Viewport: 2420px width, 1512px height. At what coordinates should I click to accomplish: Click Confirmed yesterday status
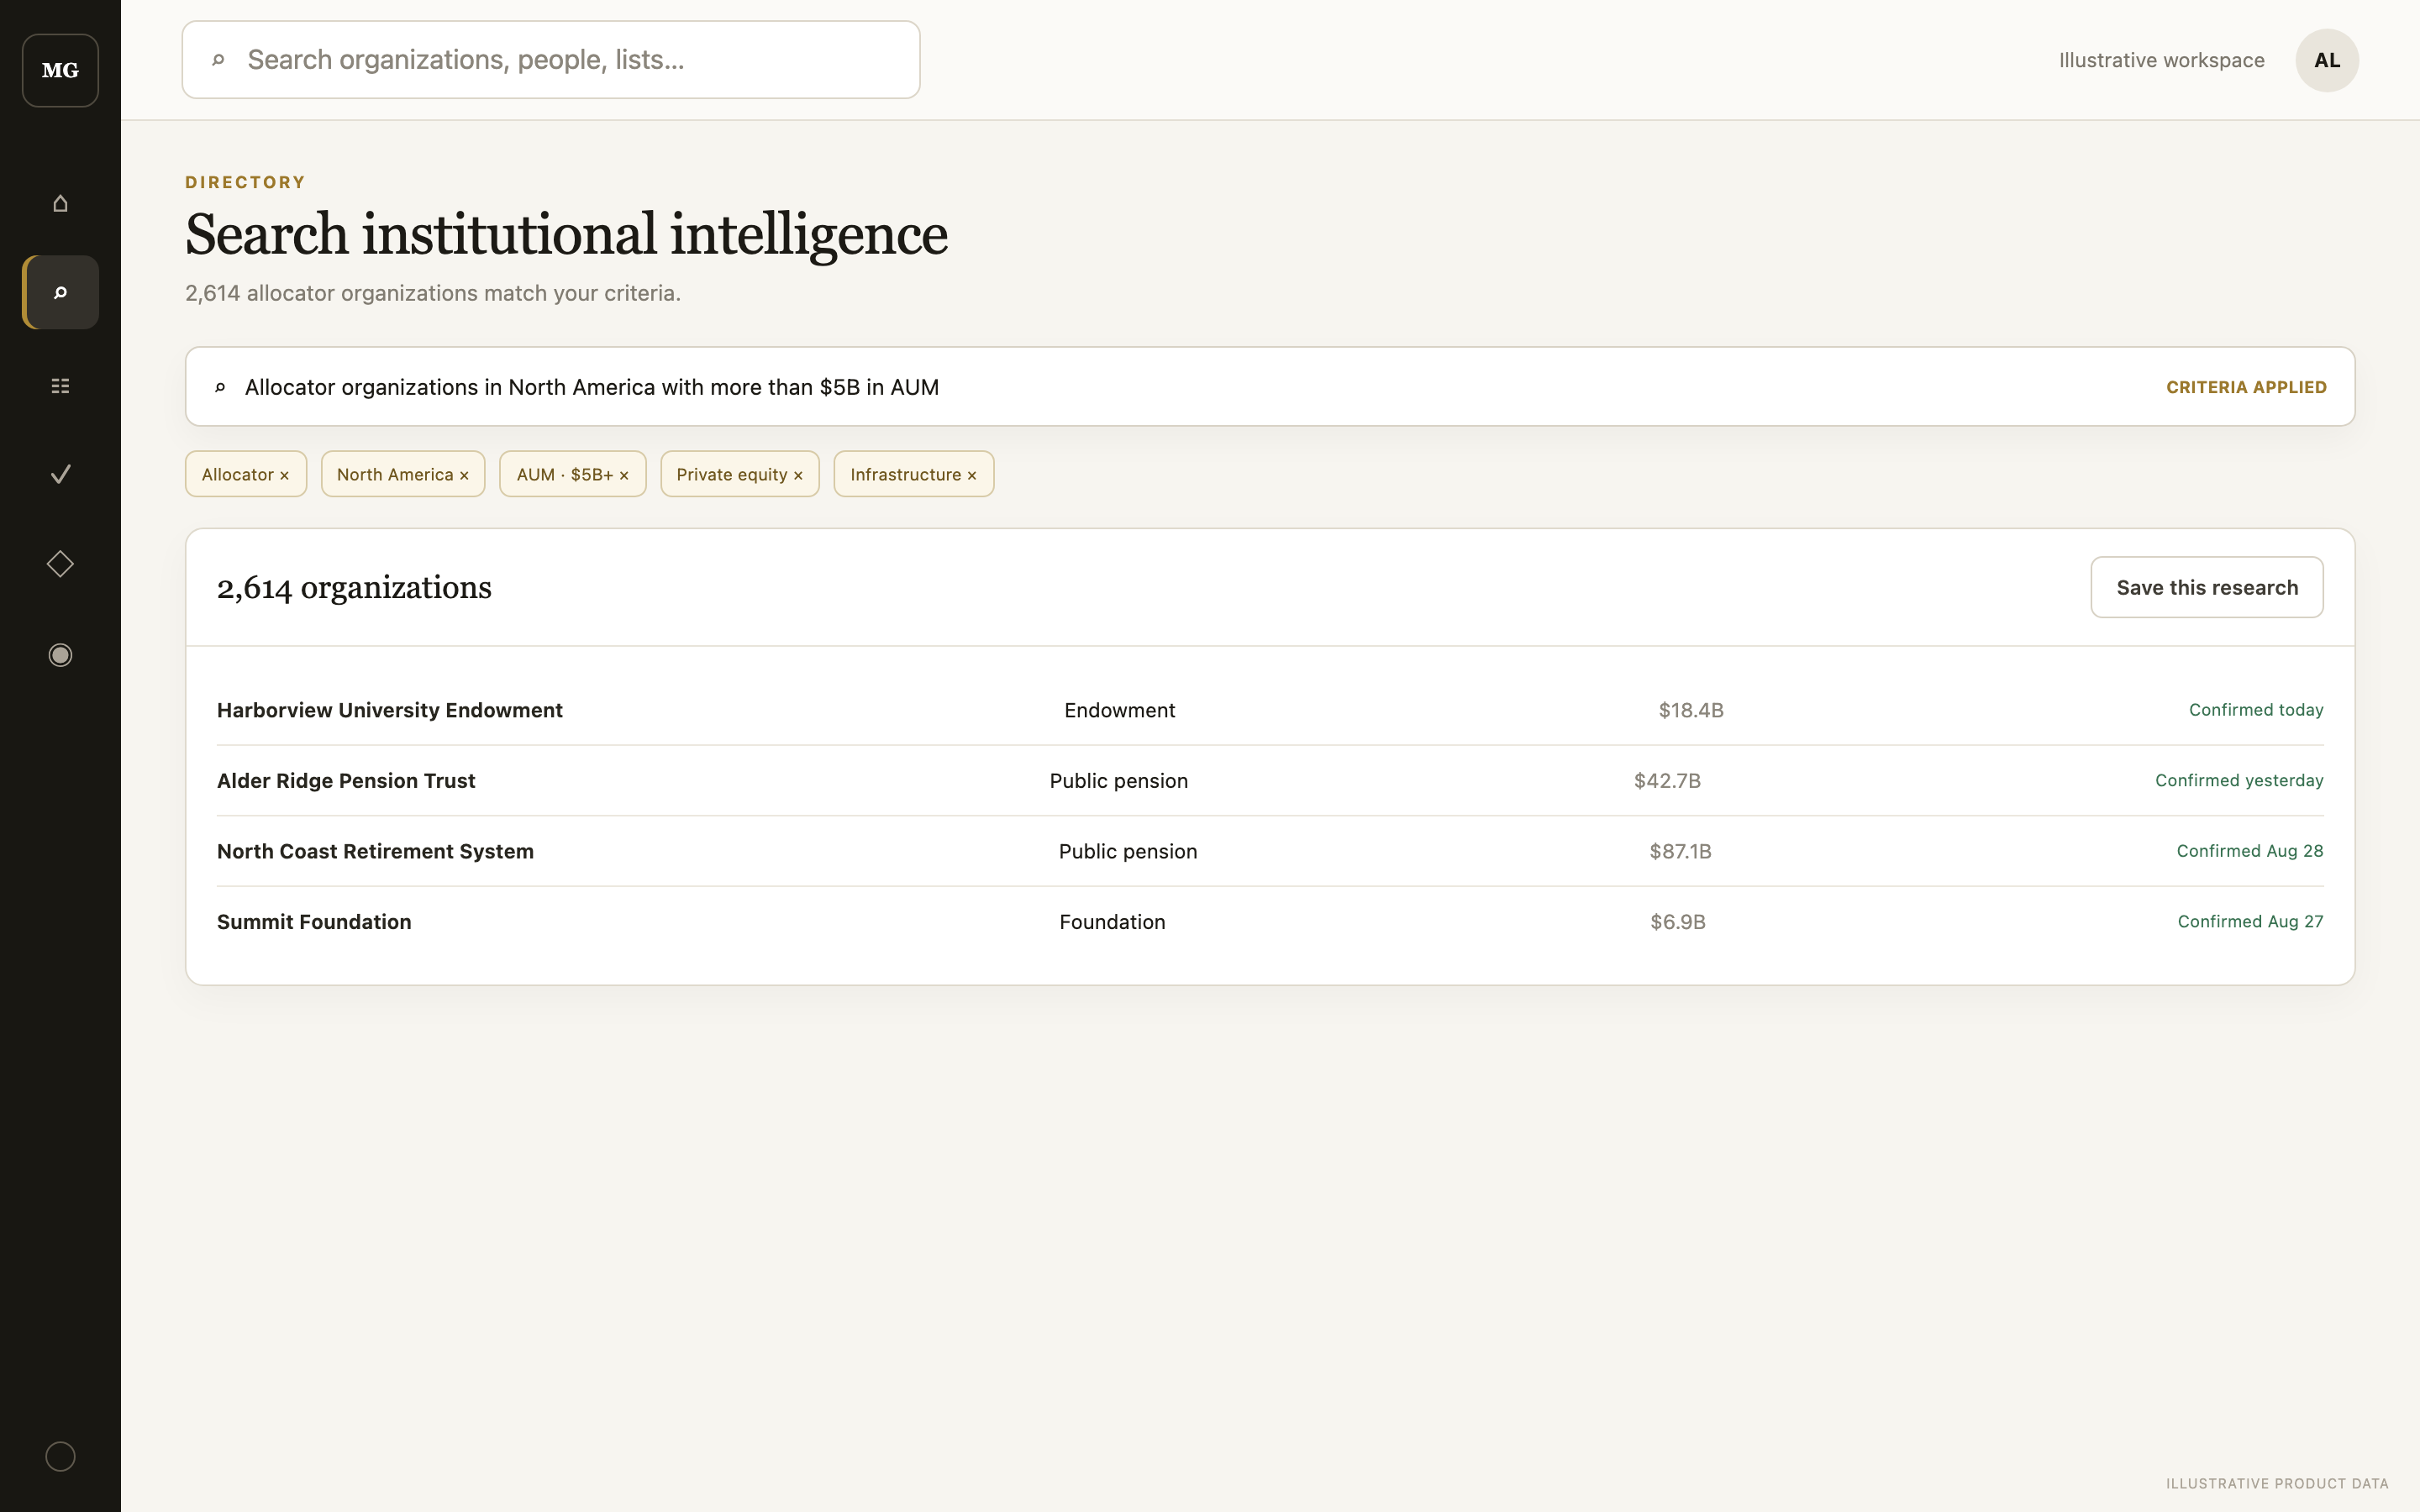(x=2238, y=780)
